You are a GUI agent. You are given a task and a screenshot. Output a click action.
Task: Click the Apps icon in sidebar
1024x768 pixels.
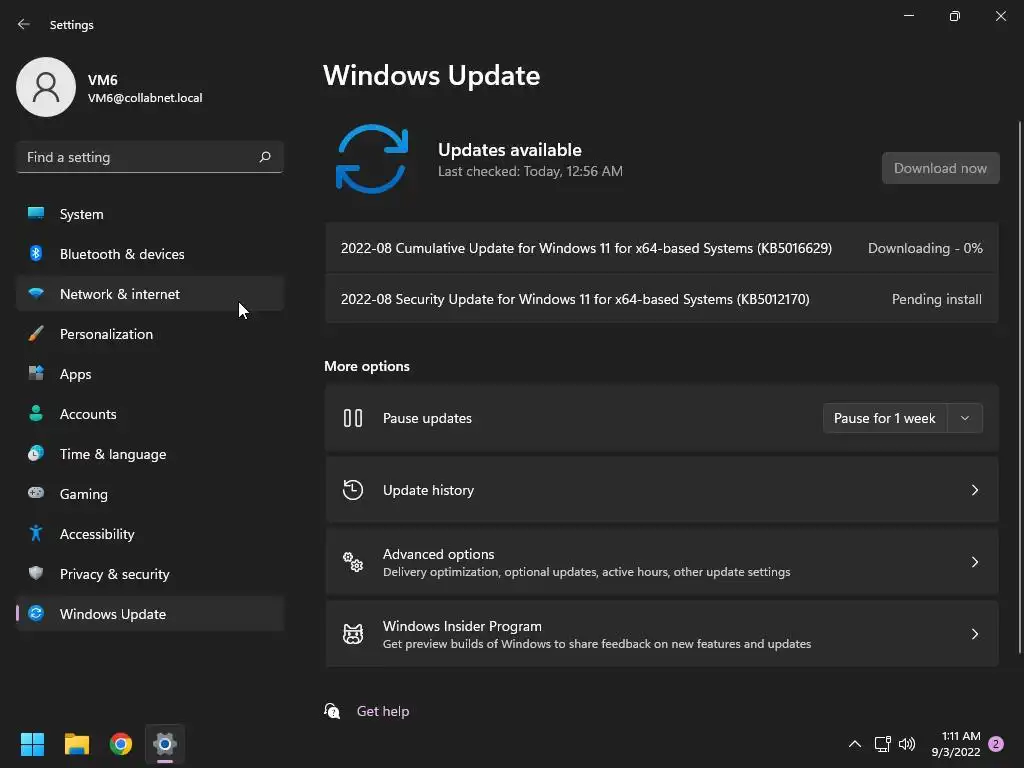click(x=36, y=374)
